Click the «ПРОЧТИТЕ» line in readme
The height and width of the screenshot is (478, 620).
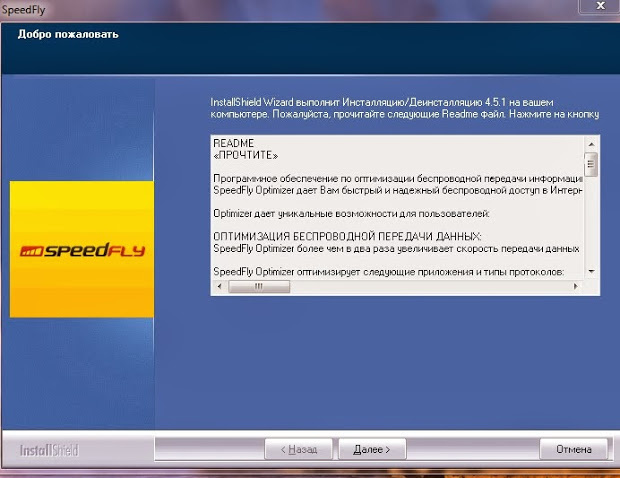point(246,155)
